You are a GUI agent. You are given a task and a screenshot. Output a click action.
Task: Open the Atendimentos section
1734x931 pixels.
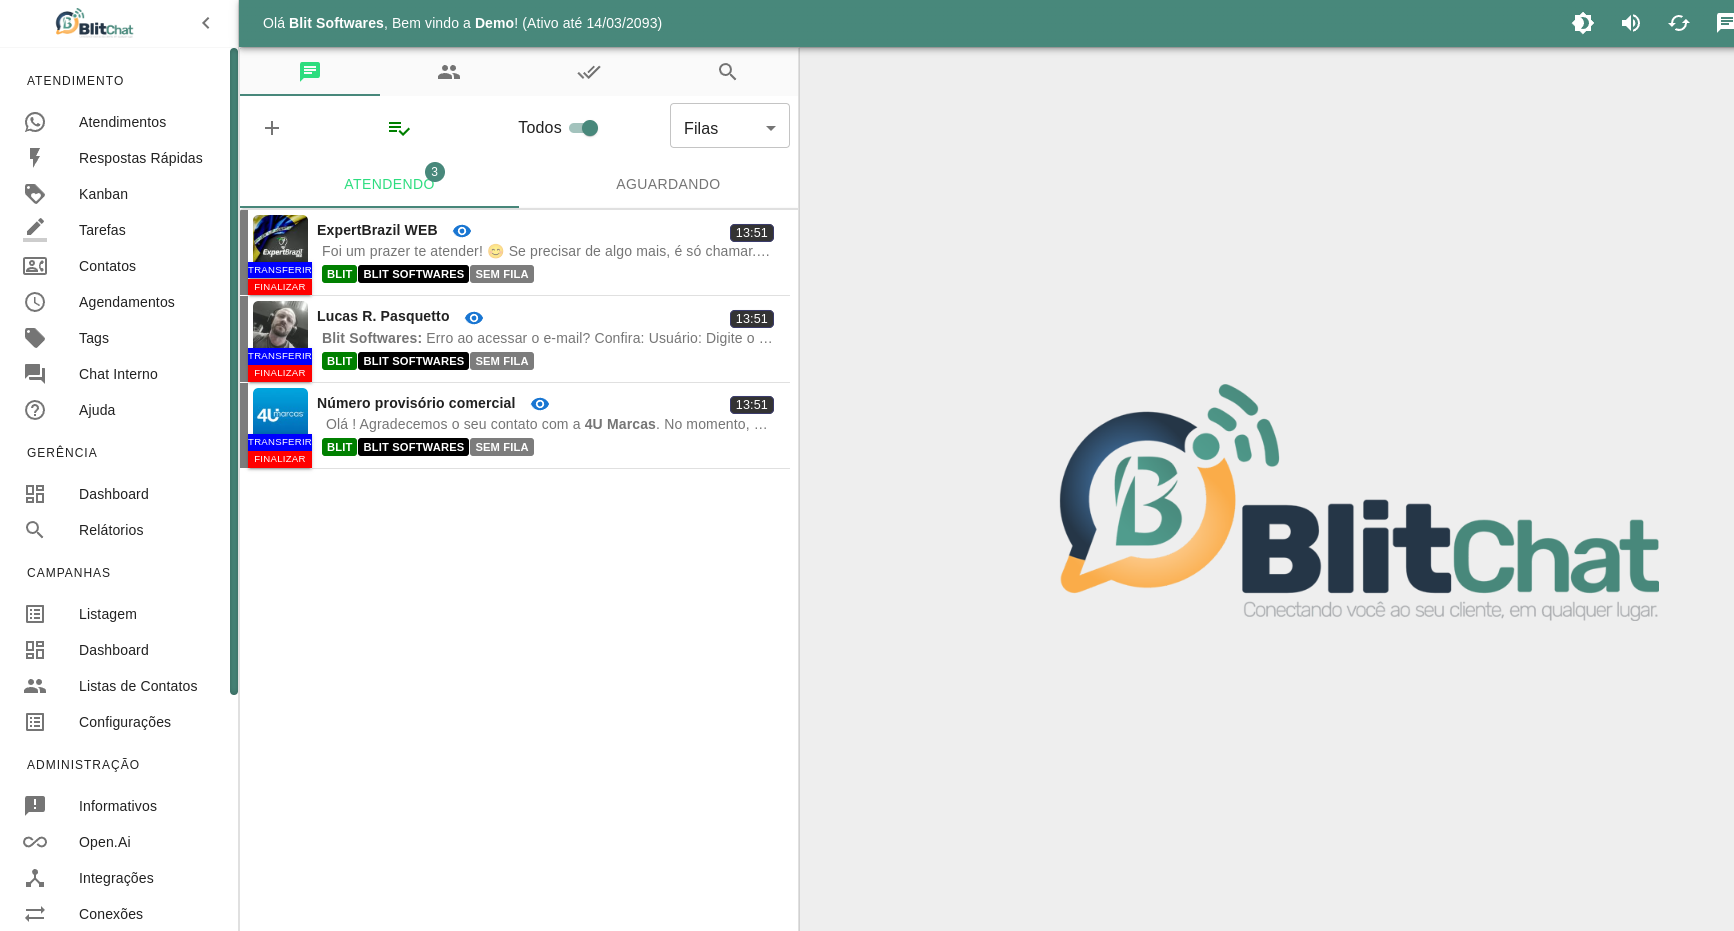tap(122, 122)
